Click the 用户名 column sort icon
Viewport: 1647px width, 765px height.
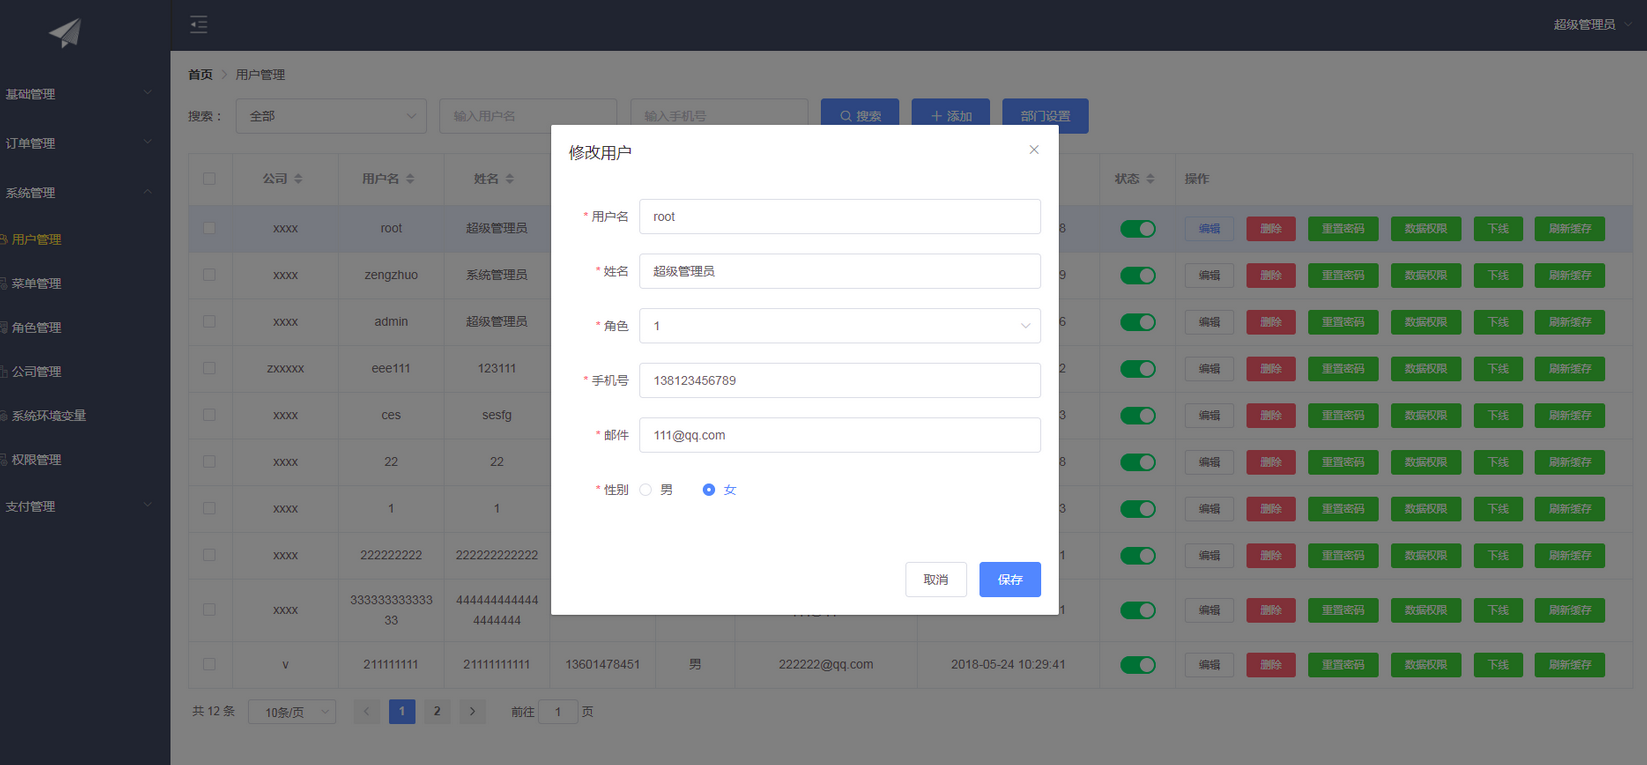410,179
